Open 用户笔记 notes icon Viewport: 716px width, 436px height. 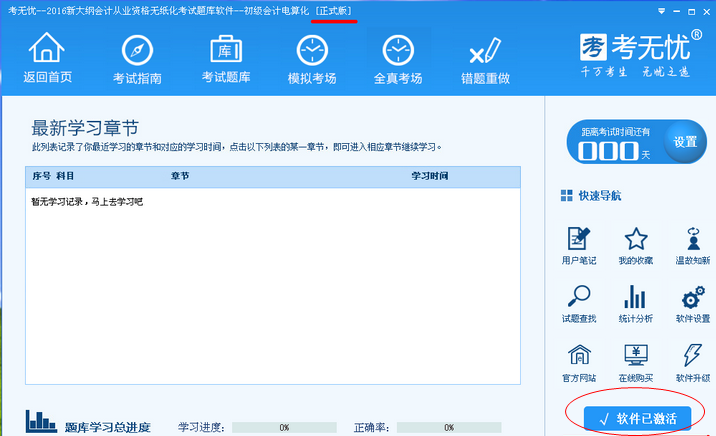(579, 247)
